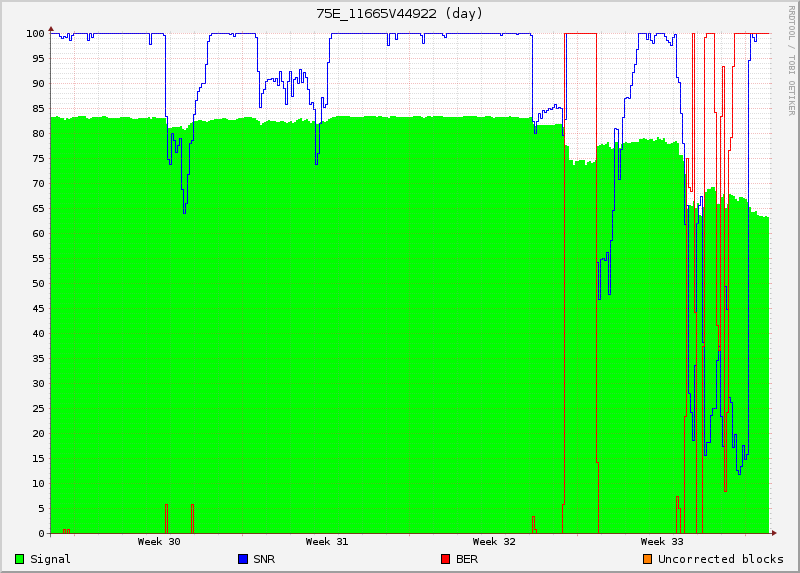This screenshot has height=573, width=800.
Task: Click the 90 y-axis value
Action: [x=38, y=84]
